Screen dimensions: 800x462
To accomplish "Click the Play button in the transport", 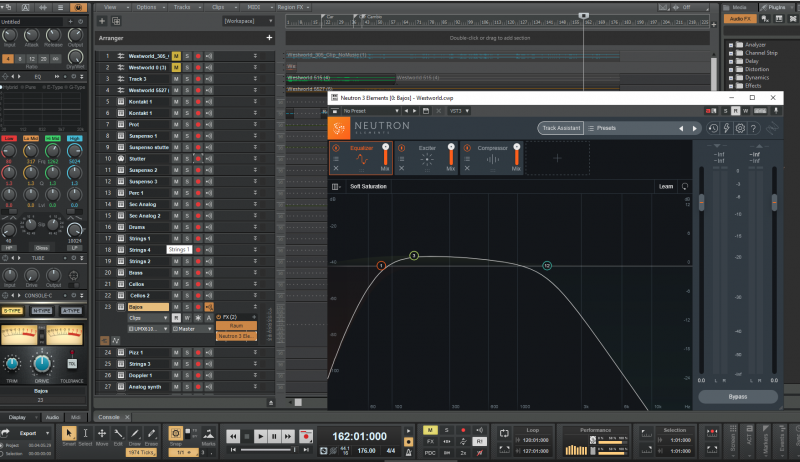I will click(x=260, y=436).
